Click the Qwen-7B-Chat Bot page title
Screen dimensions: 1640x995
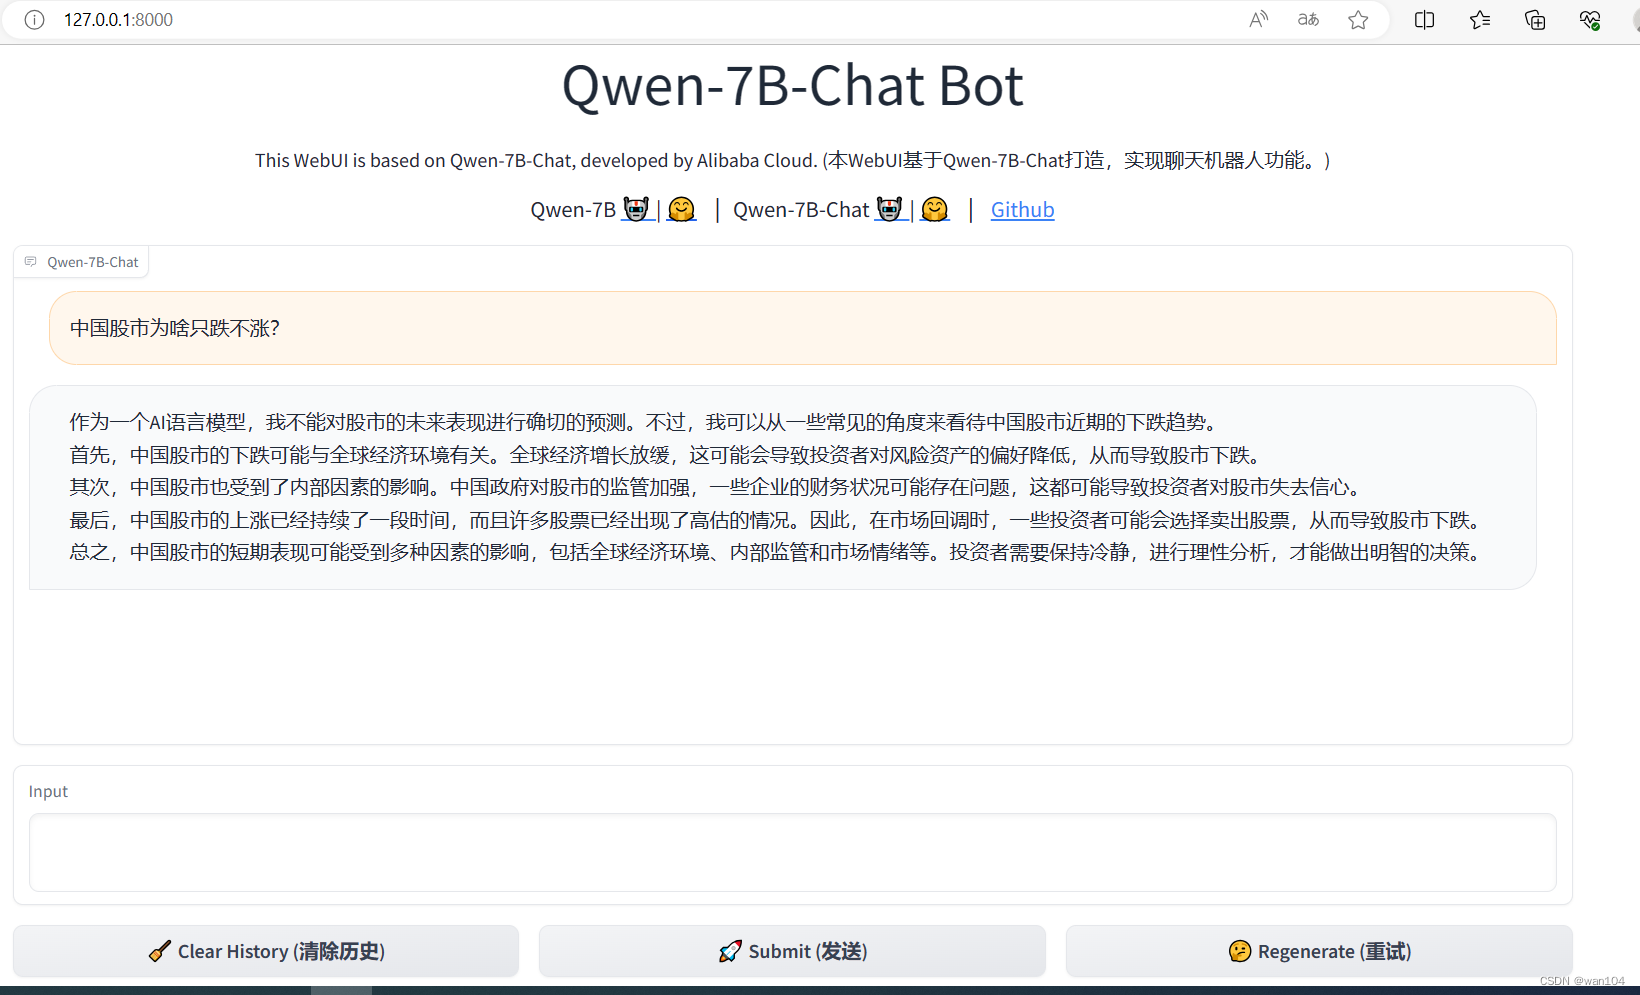793,86
